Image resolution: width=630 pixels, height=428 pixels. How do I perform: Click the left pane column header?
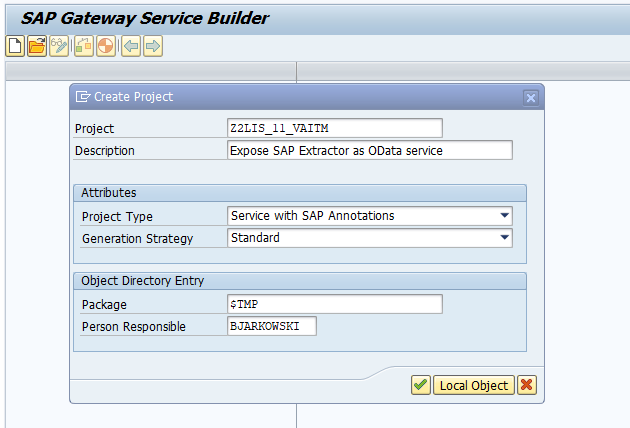[150, 71]
